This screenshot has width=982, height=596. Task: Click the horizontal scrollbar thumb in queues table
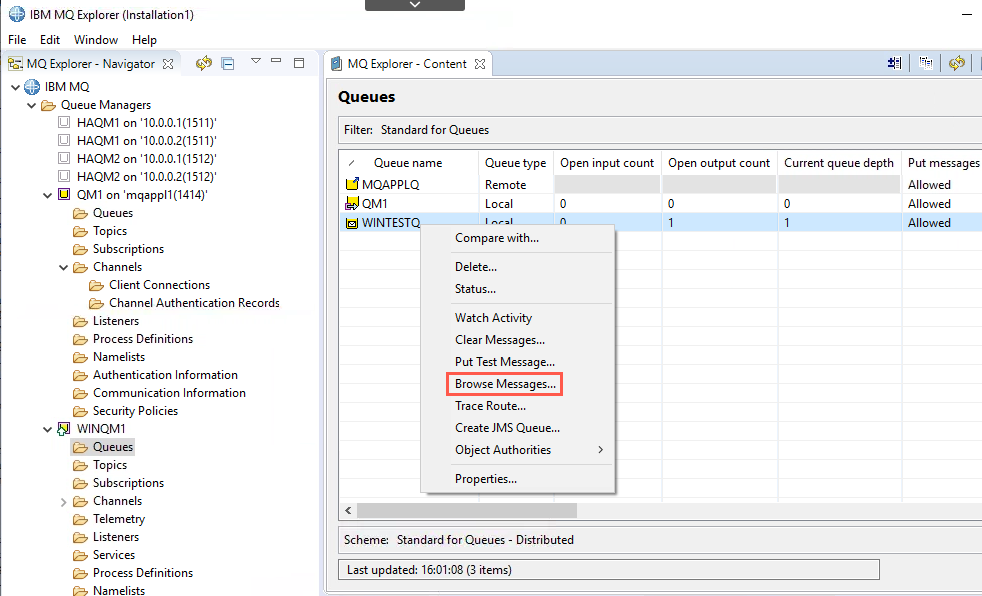coord(467,510)
